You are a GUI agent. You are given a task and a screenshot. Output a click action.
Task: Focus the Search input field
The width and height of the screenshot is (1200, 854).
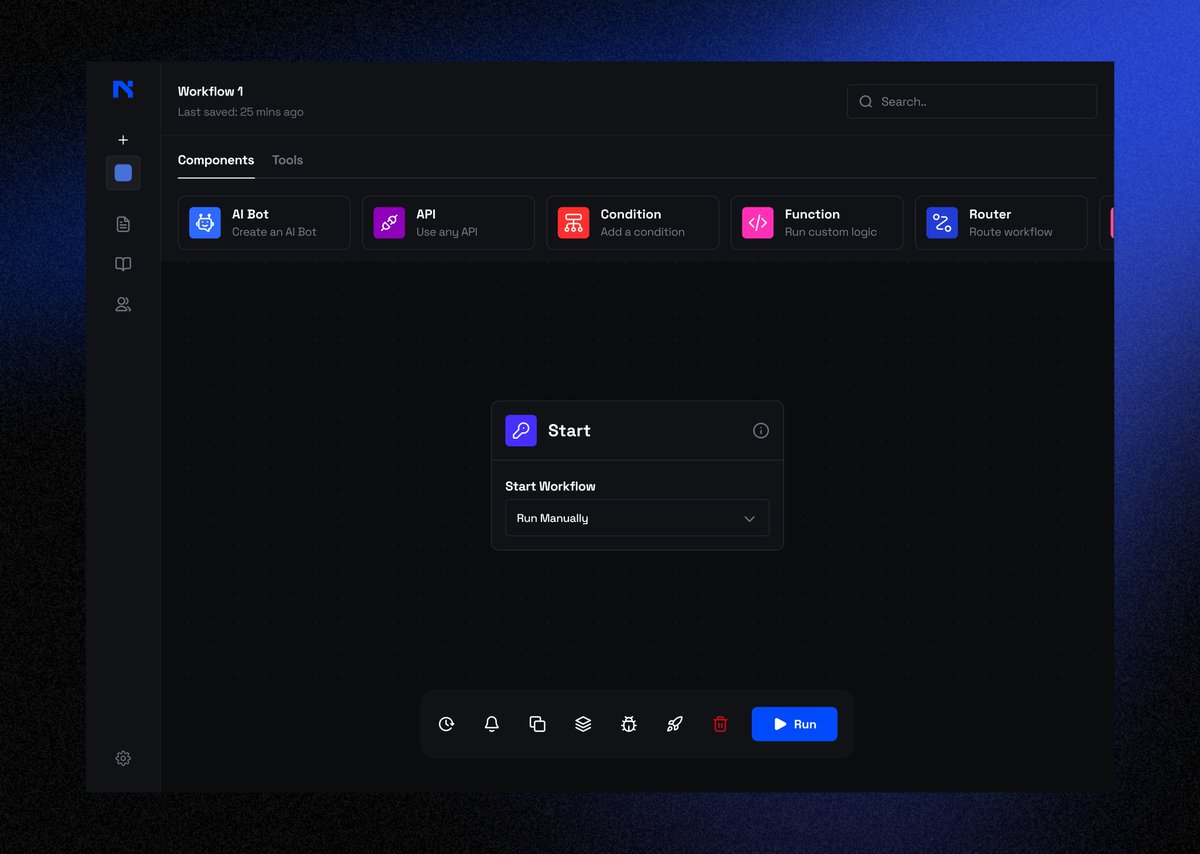point(972,101)
